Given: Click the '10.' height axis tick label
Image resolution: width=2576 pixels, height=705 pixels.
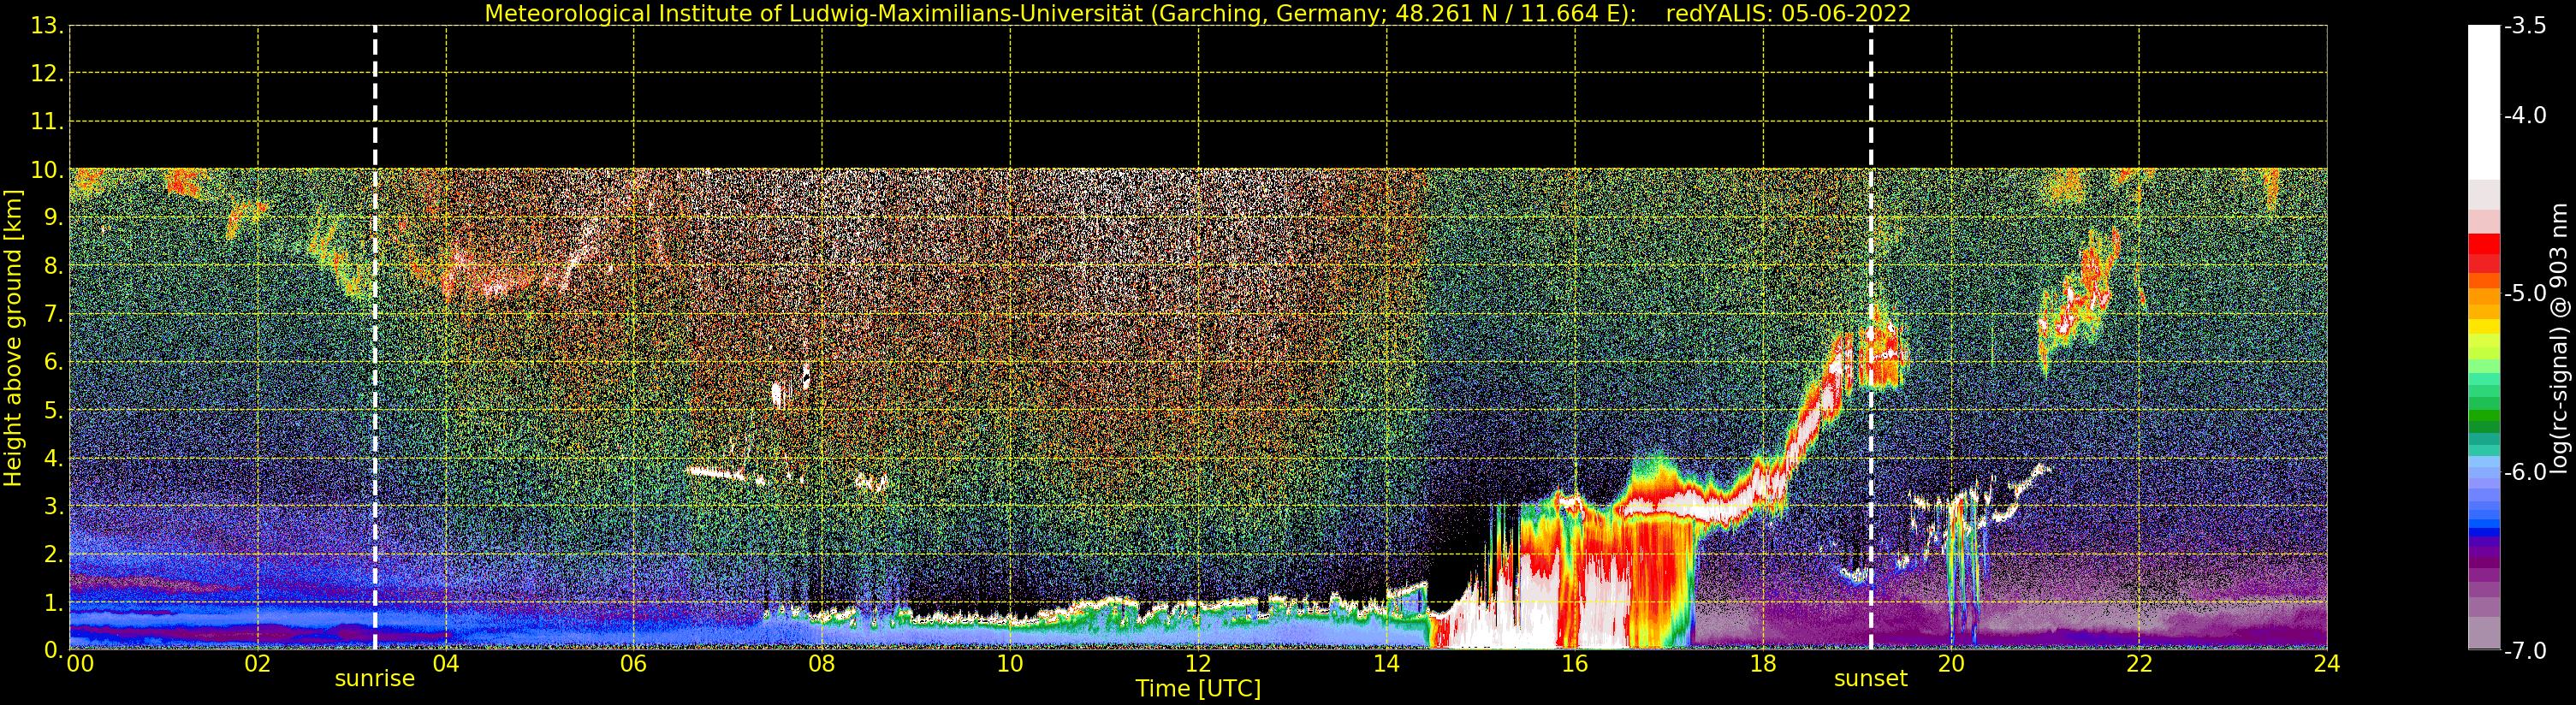Looking at the screenshot, I should click(47, 170).
